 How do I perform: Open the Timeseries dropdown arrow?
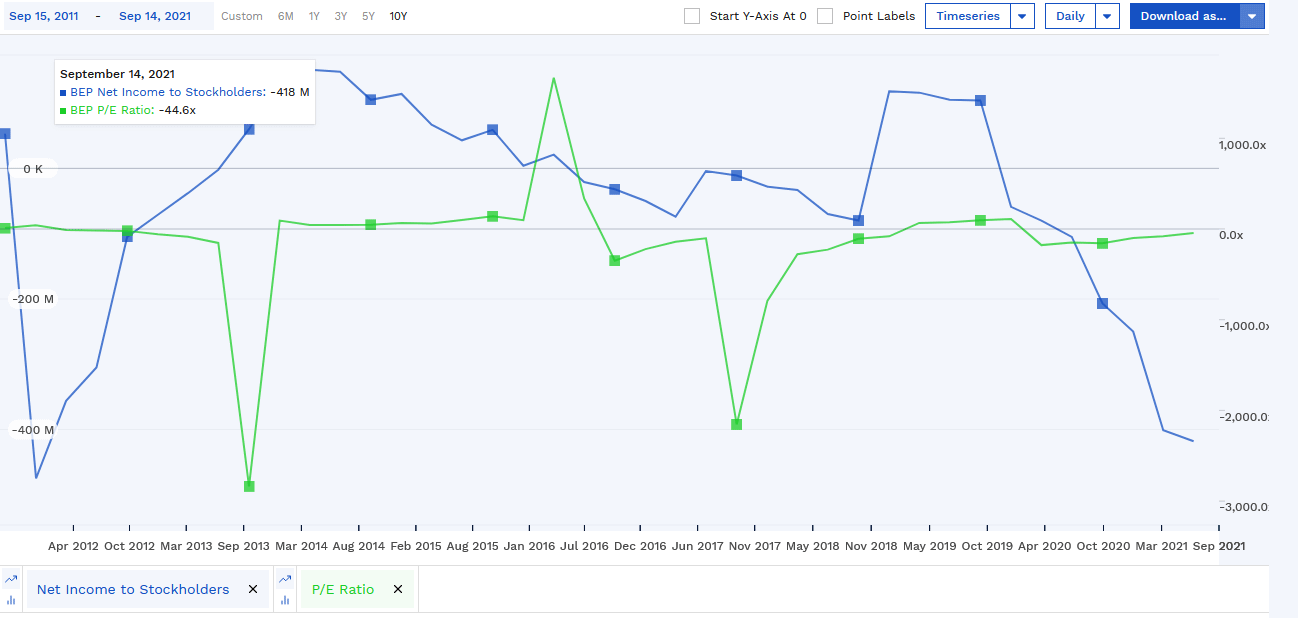1022,16
